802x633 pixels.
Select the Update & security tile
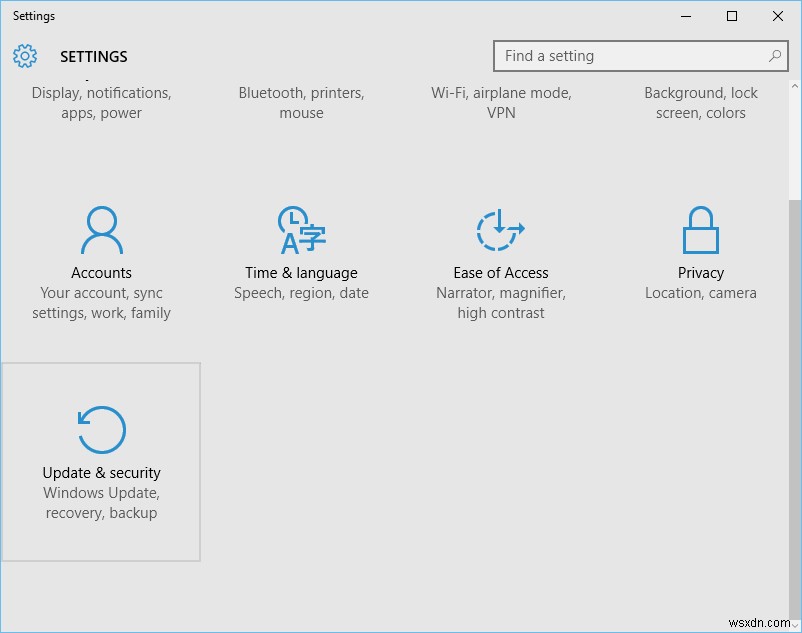pyautogui.click(x=100, y=460)
